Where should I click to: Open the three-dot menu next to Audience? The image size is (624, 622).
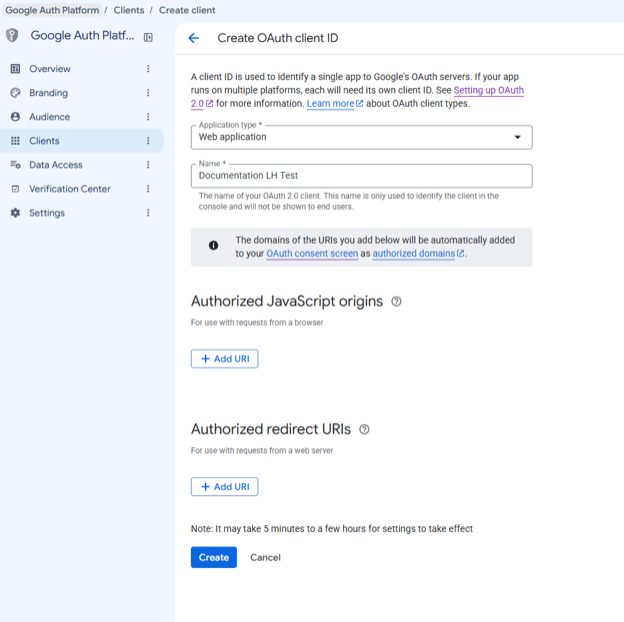148,117
